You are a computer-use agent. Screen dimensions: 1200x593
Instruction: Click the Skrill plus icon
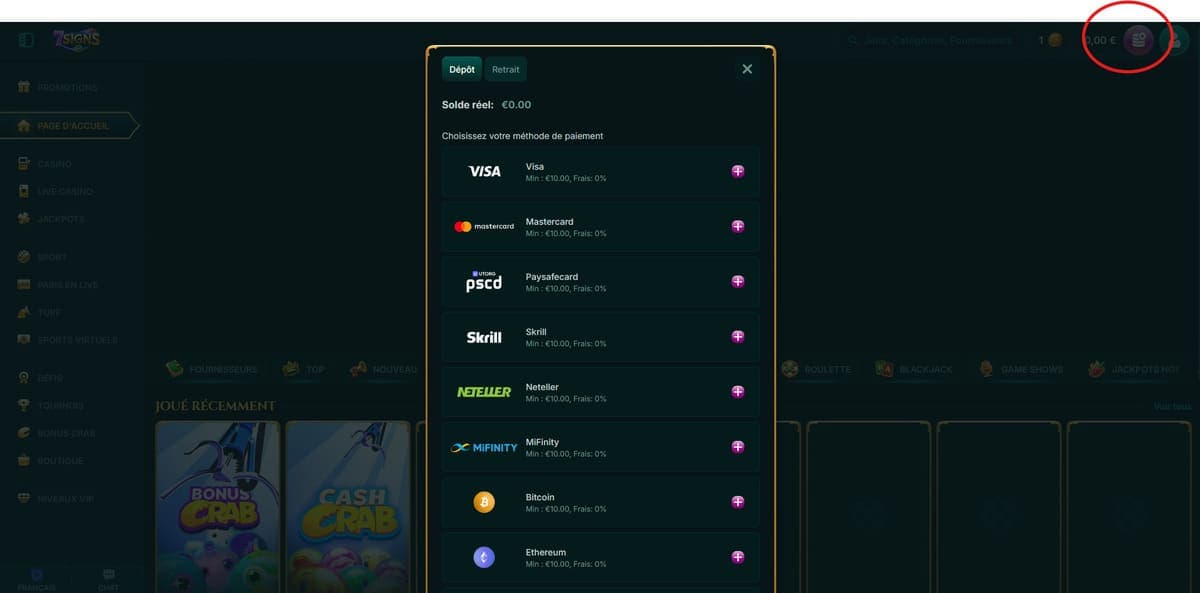click(738, 337)
